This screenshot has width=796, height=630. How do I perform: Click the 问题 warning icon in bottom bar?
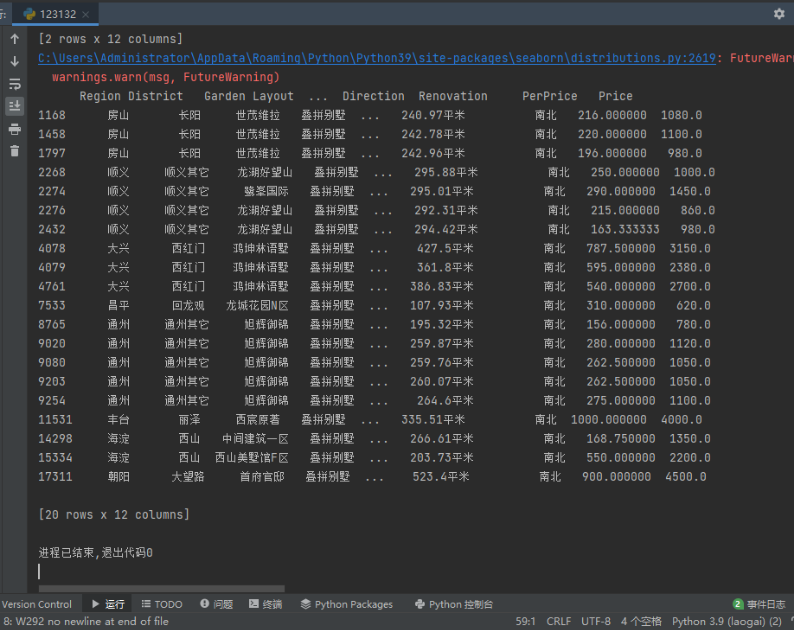click(205, 603)
